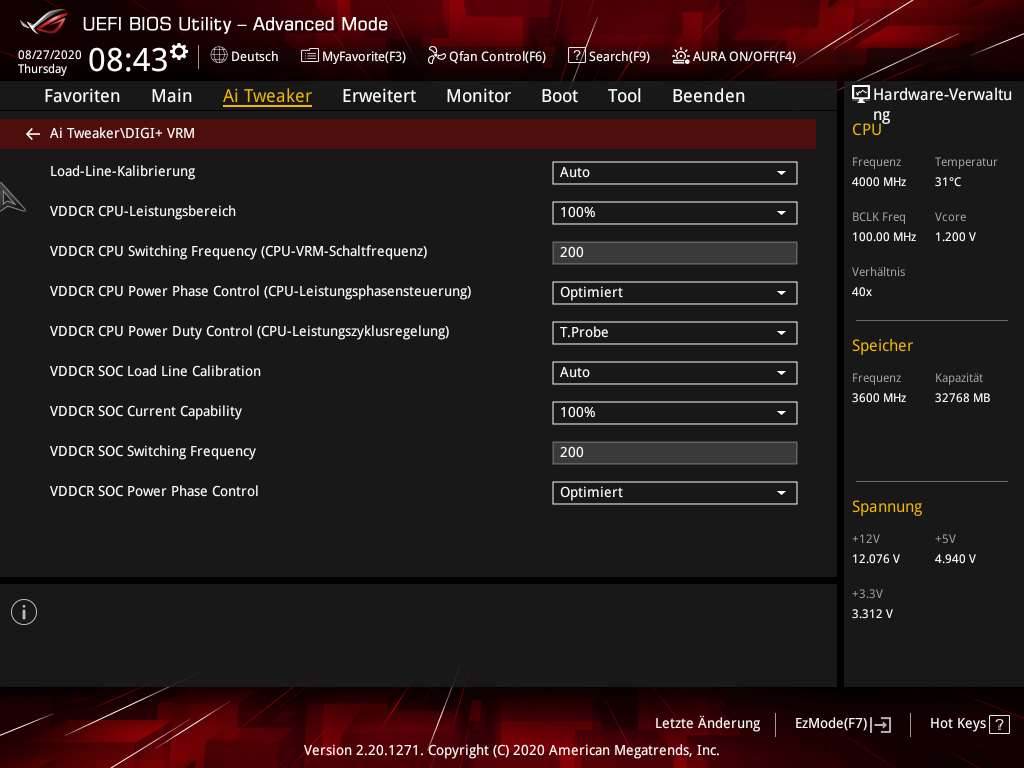Open the CPU Power Duty Control T.Probe dropdown
This screenshot has height=768, width=1024.
pos(675,332)
